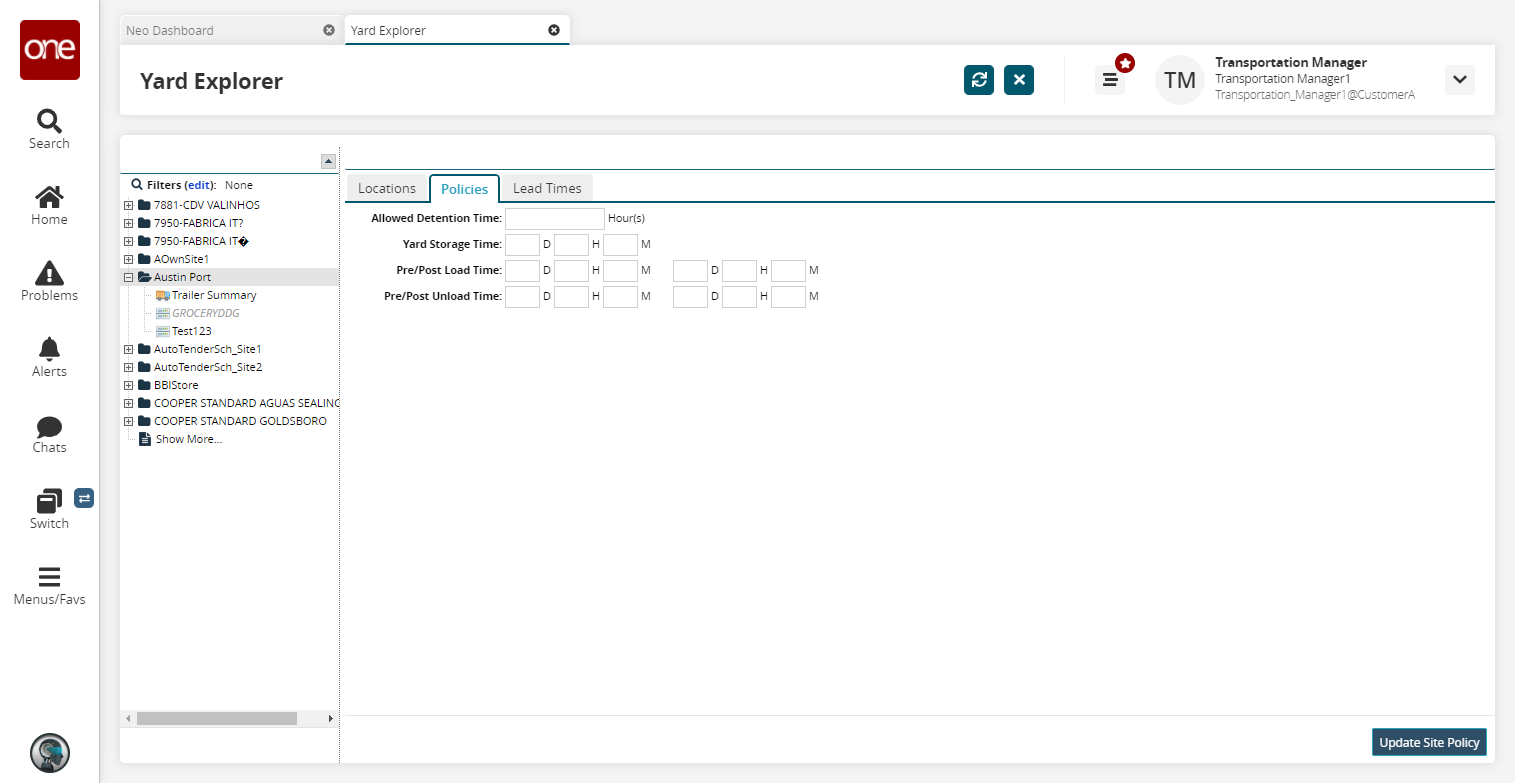Click the Switch windows icon
1515x783 pixels.
point(49,501)
